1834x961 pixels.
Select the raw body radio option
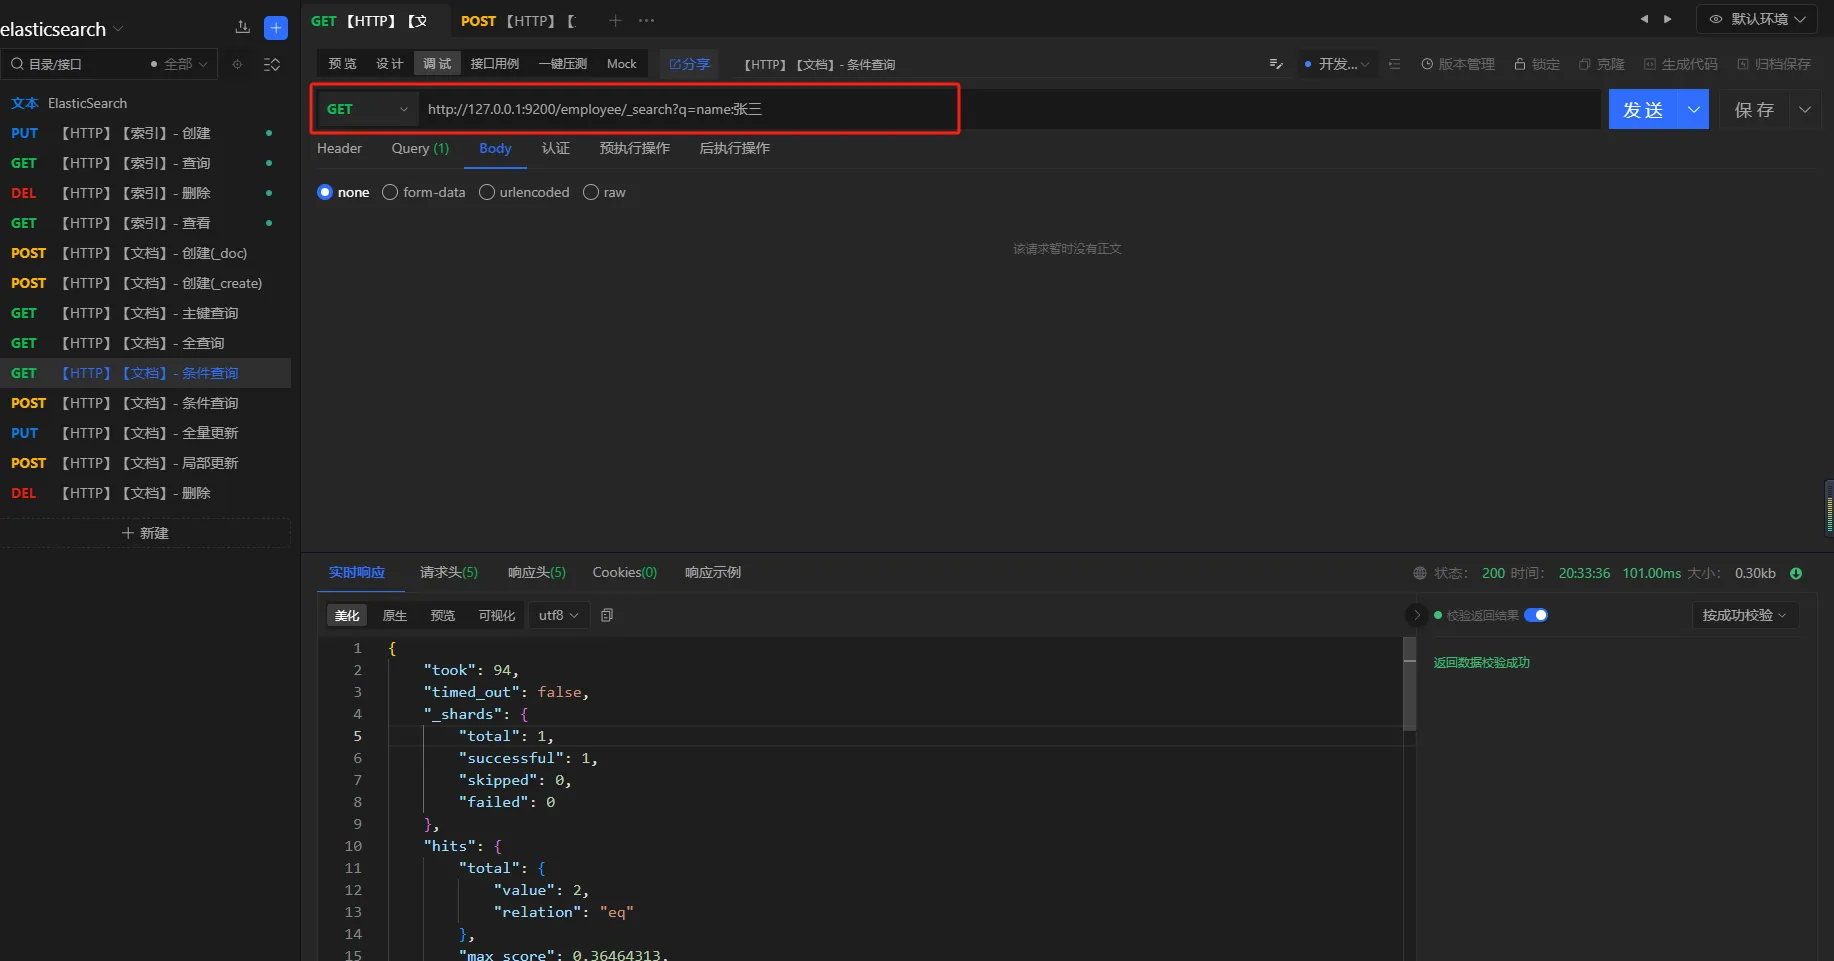coord(591,192)
